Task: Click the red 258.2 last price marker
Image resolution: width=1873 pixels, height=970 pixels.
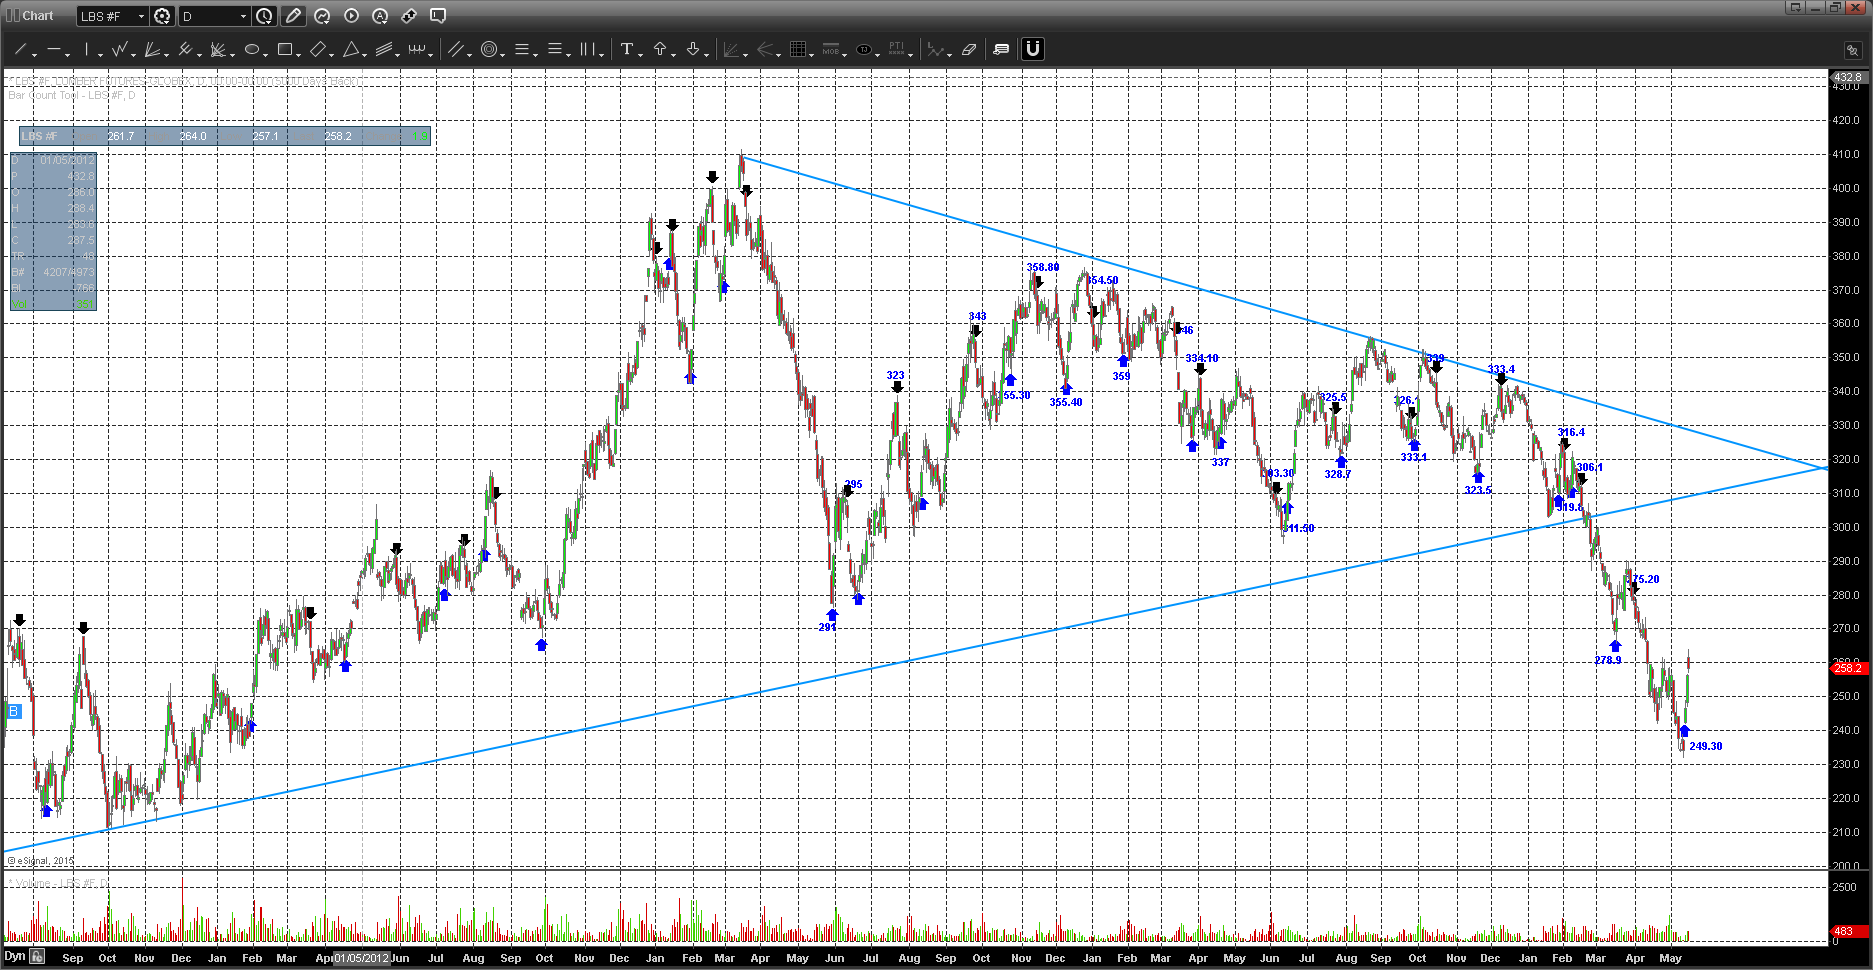Action: point(1847,667)
